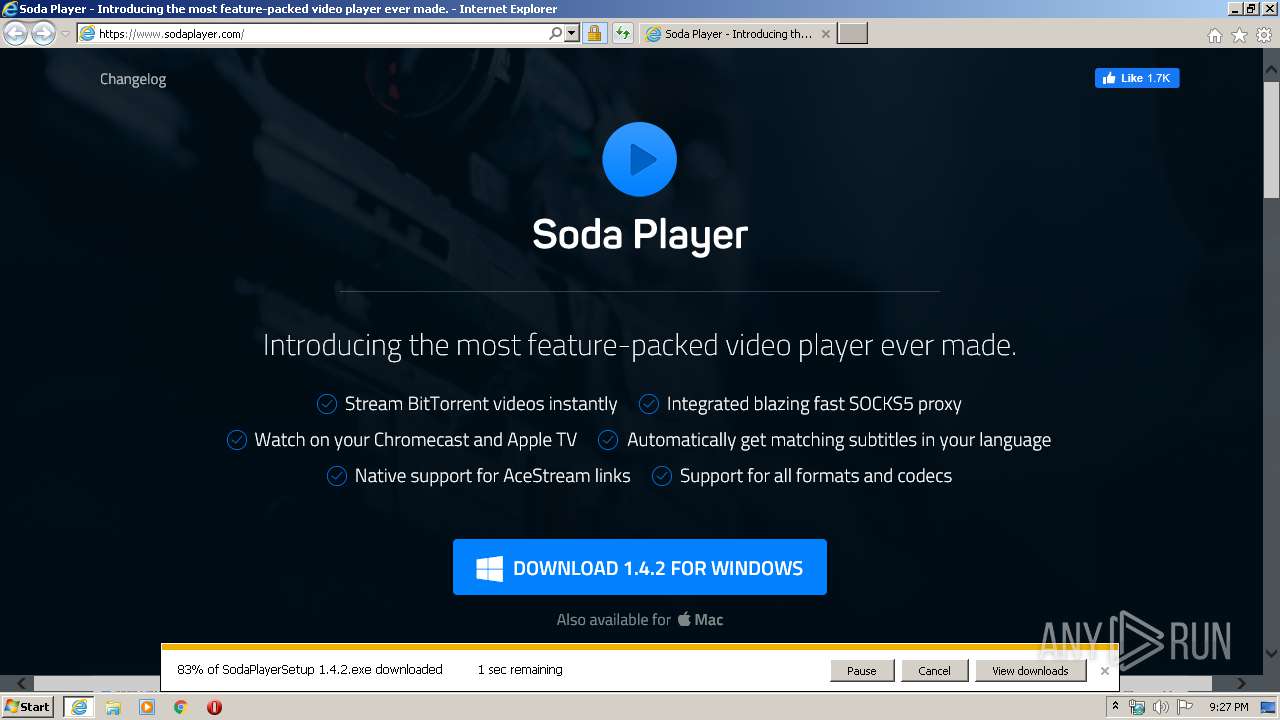Expand the address bar autocomplete dropdown
The width and height of the screenshot is (1280, 720).
pos(572,33)
